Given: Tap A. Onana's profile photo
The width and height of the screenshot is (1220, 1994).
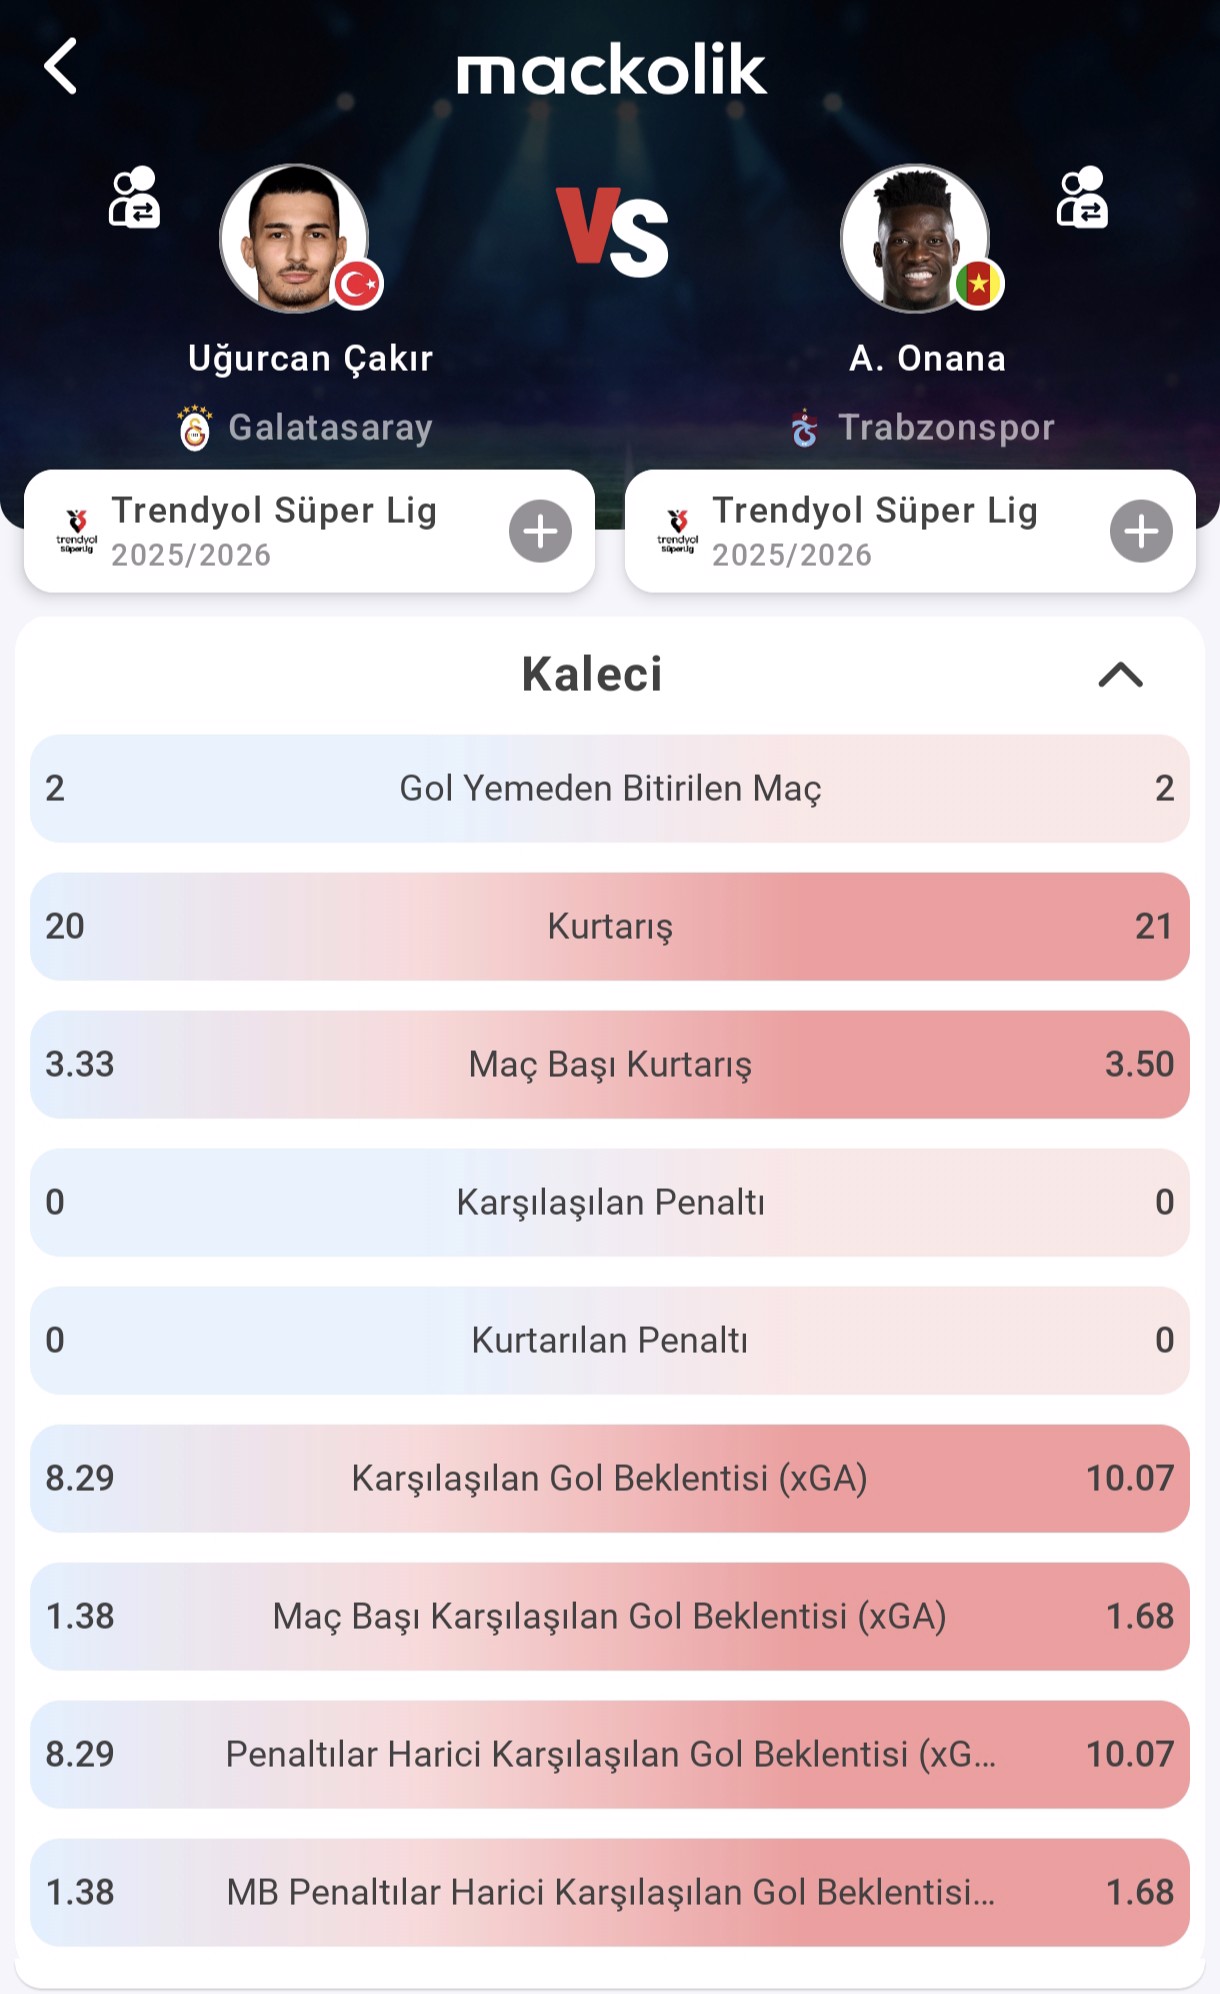Looking at the screenshot, I should pos(915,238).
